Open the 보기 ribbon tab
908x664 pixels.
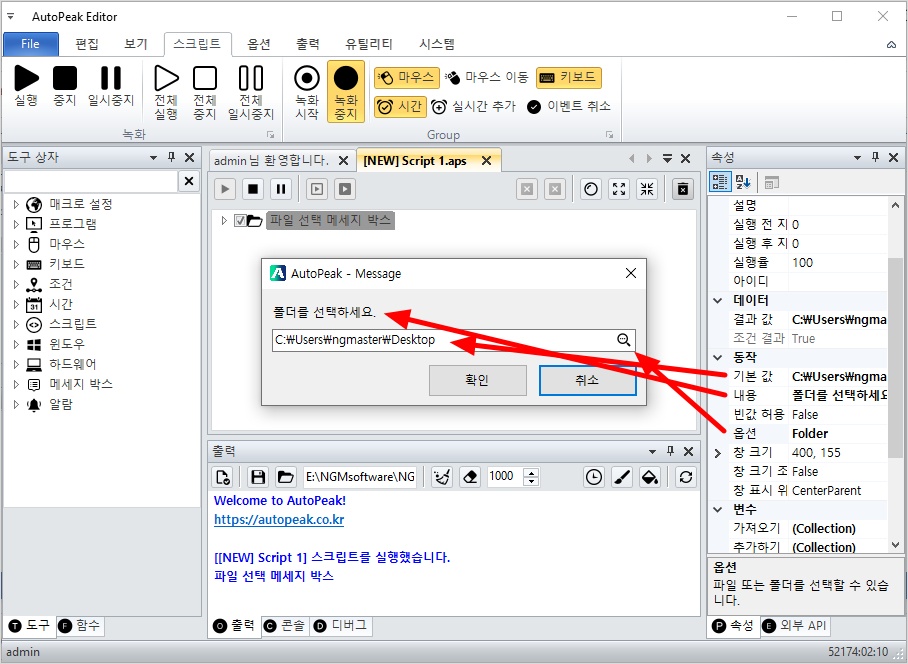click(136, 44)
